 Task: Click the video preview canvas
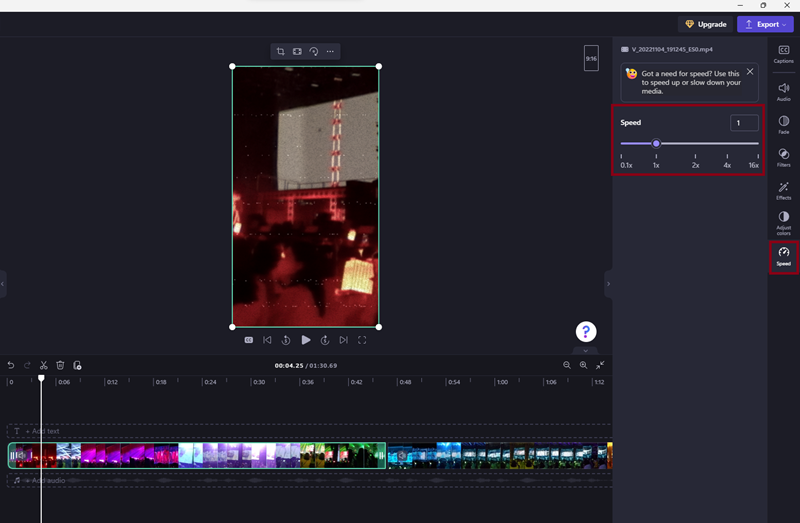click(x=306, y=196)
